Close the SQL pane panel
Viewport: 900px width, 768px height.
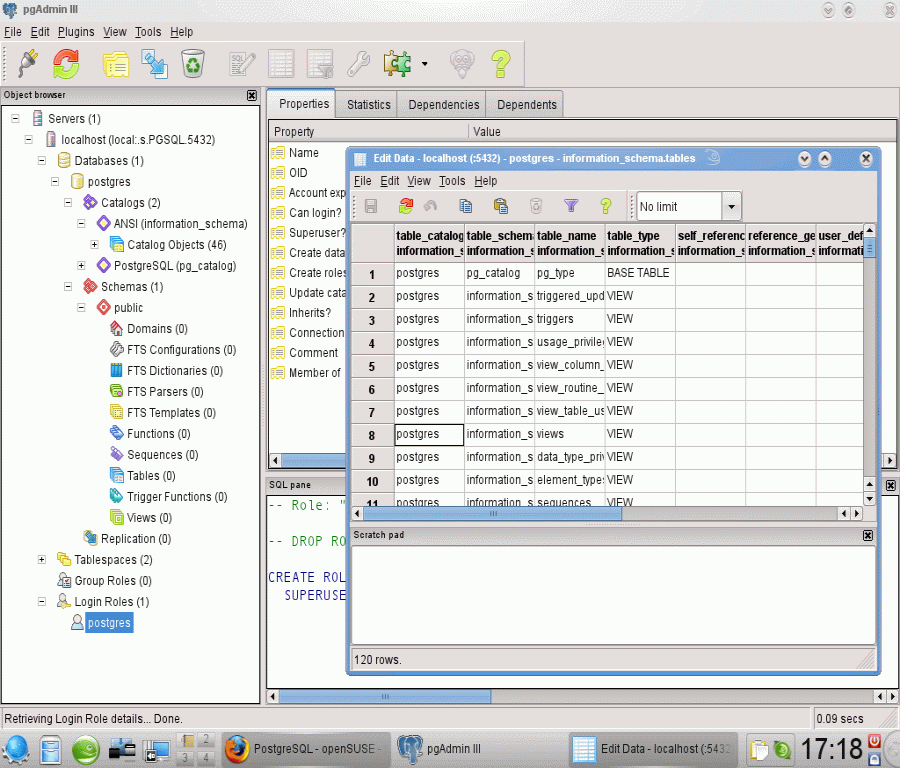click(890, 486)
